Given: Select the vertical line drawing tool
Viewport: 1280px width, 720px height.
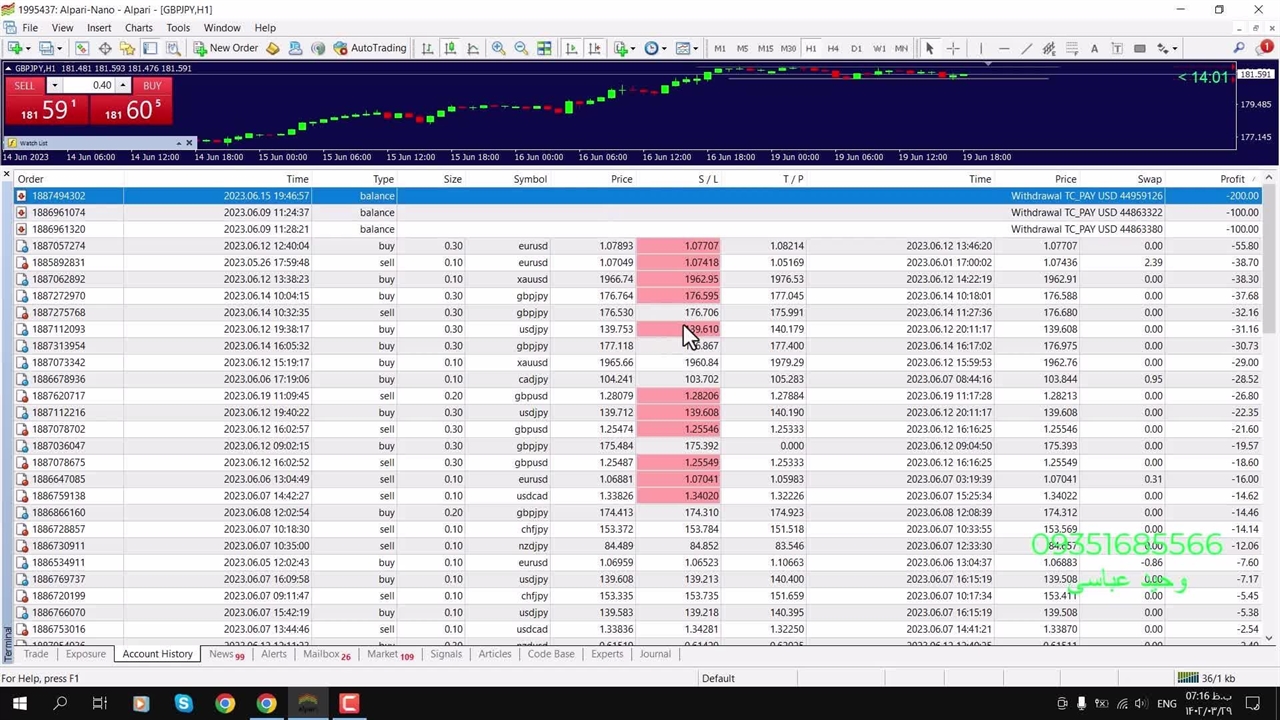Looking at the screenshot, I should click(x=981, y=48).
